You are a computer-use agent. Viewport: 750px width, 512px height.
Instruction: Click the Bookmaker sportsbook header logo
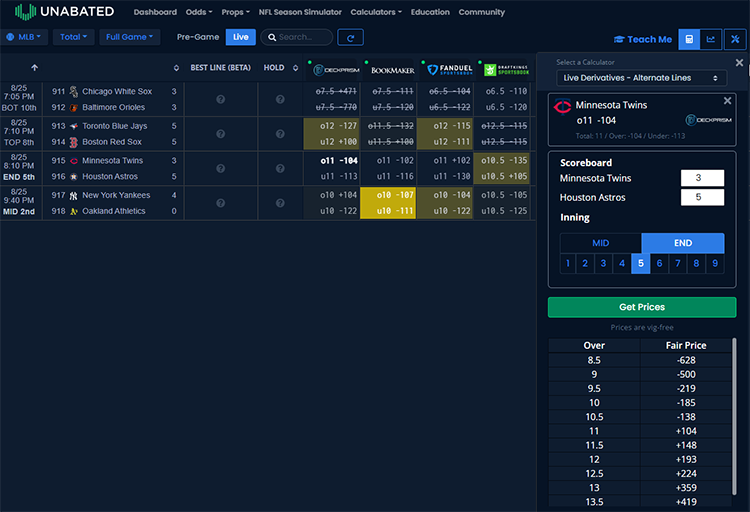pyautogui.click(x=393, y=70)
